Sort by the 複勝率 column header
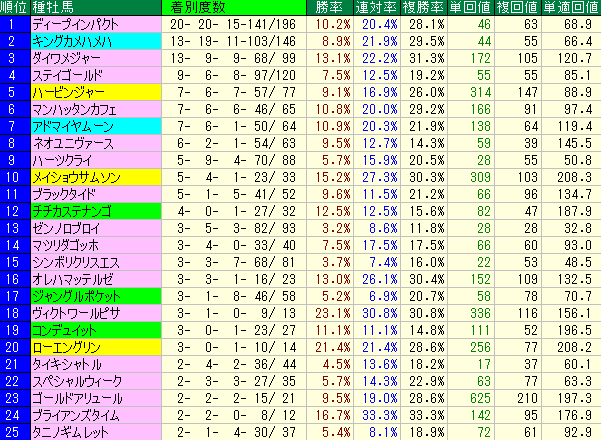 pyautogui.click(x=424, y=7)
